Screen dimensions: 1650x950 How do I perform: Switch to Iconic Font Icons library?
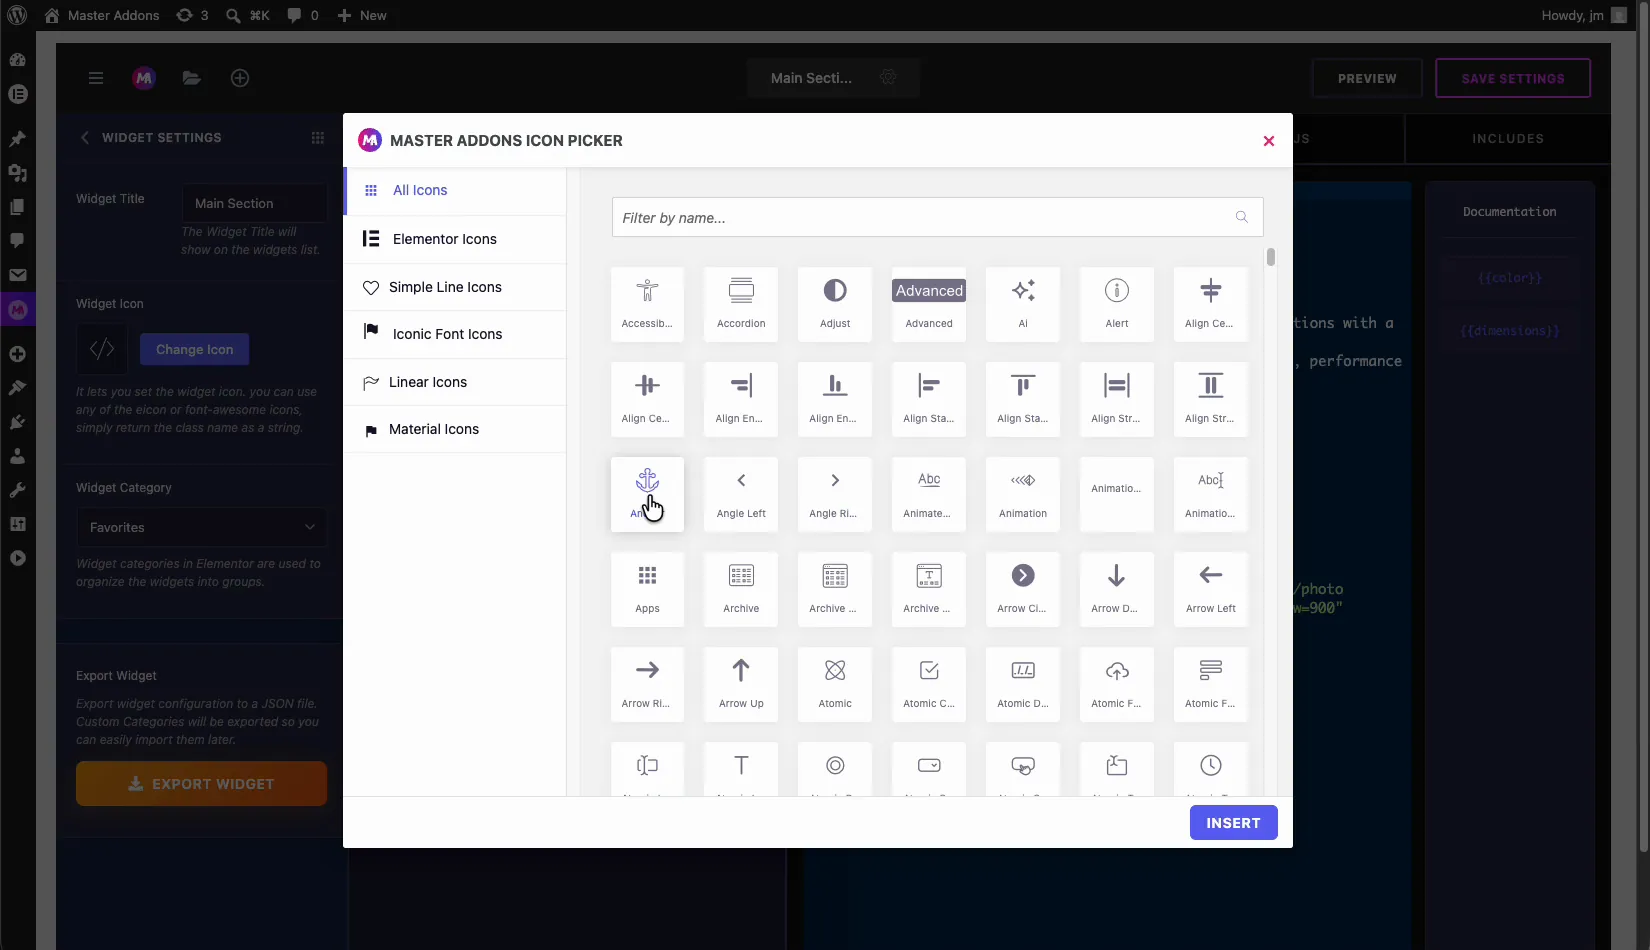point(456,334)
